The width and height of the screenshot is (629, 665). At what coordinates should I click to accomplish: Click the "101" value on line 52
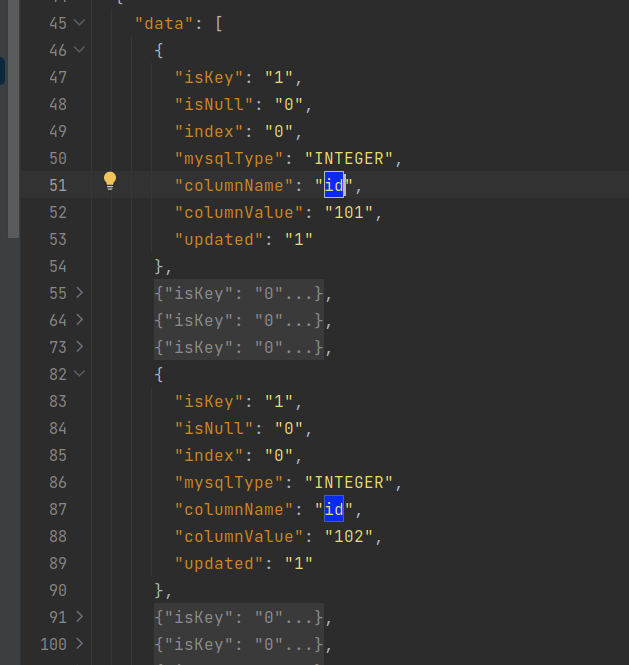tap(349, 213)
